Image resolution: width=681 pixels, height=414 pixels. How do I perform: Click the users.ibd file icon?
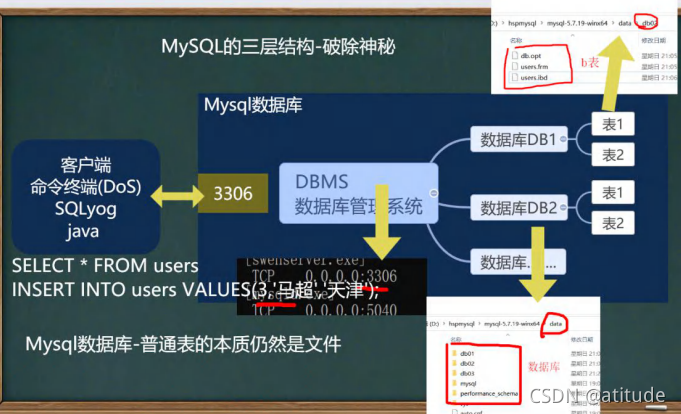(x=515, y=77)
